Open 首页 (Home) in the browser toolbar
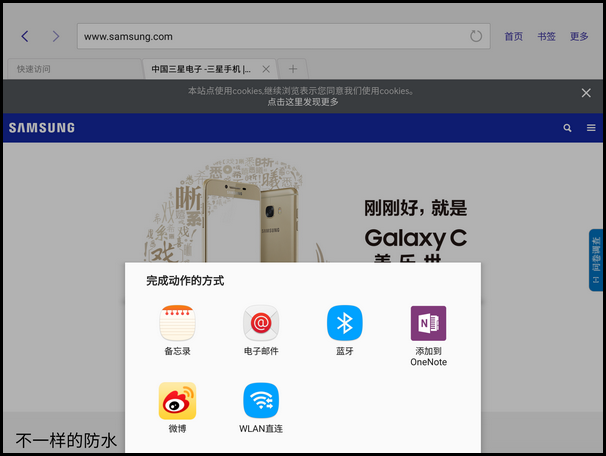The height and width of the screenshot is (456, 606). (514, 36)
